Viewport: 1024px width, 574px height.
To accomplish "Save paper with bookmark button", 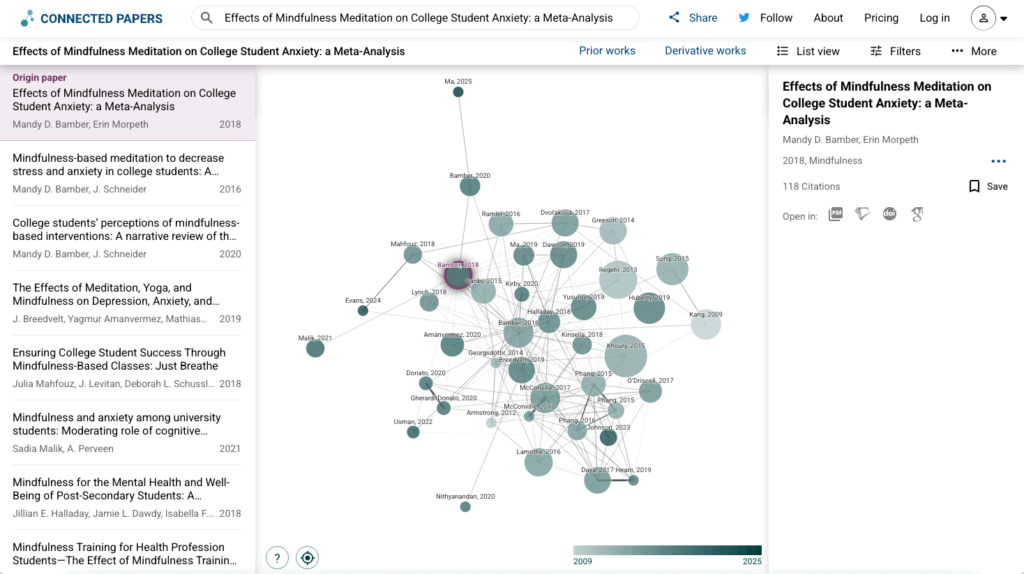I will pos(988,186).
